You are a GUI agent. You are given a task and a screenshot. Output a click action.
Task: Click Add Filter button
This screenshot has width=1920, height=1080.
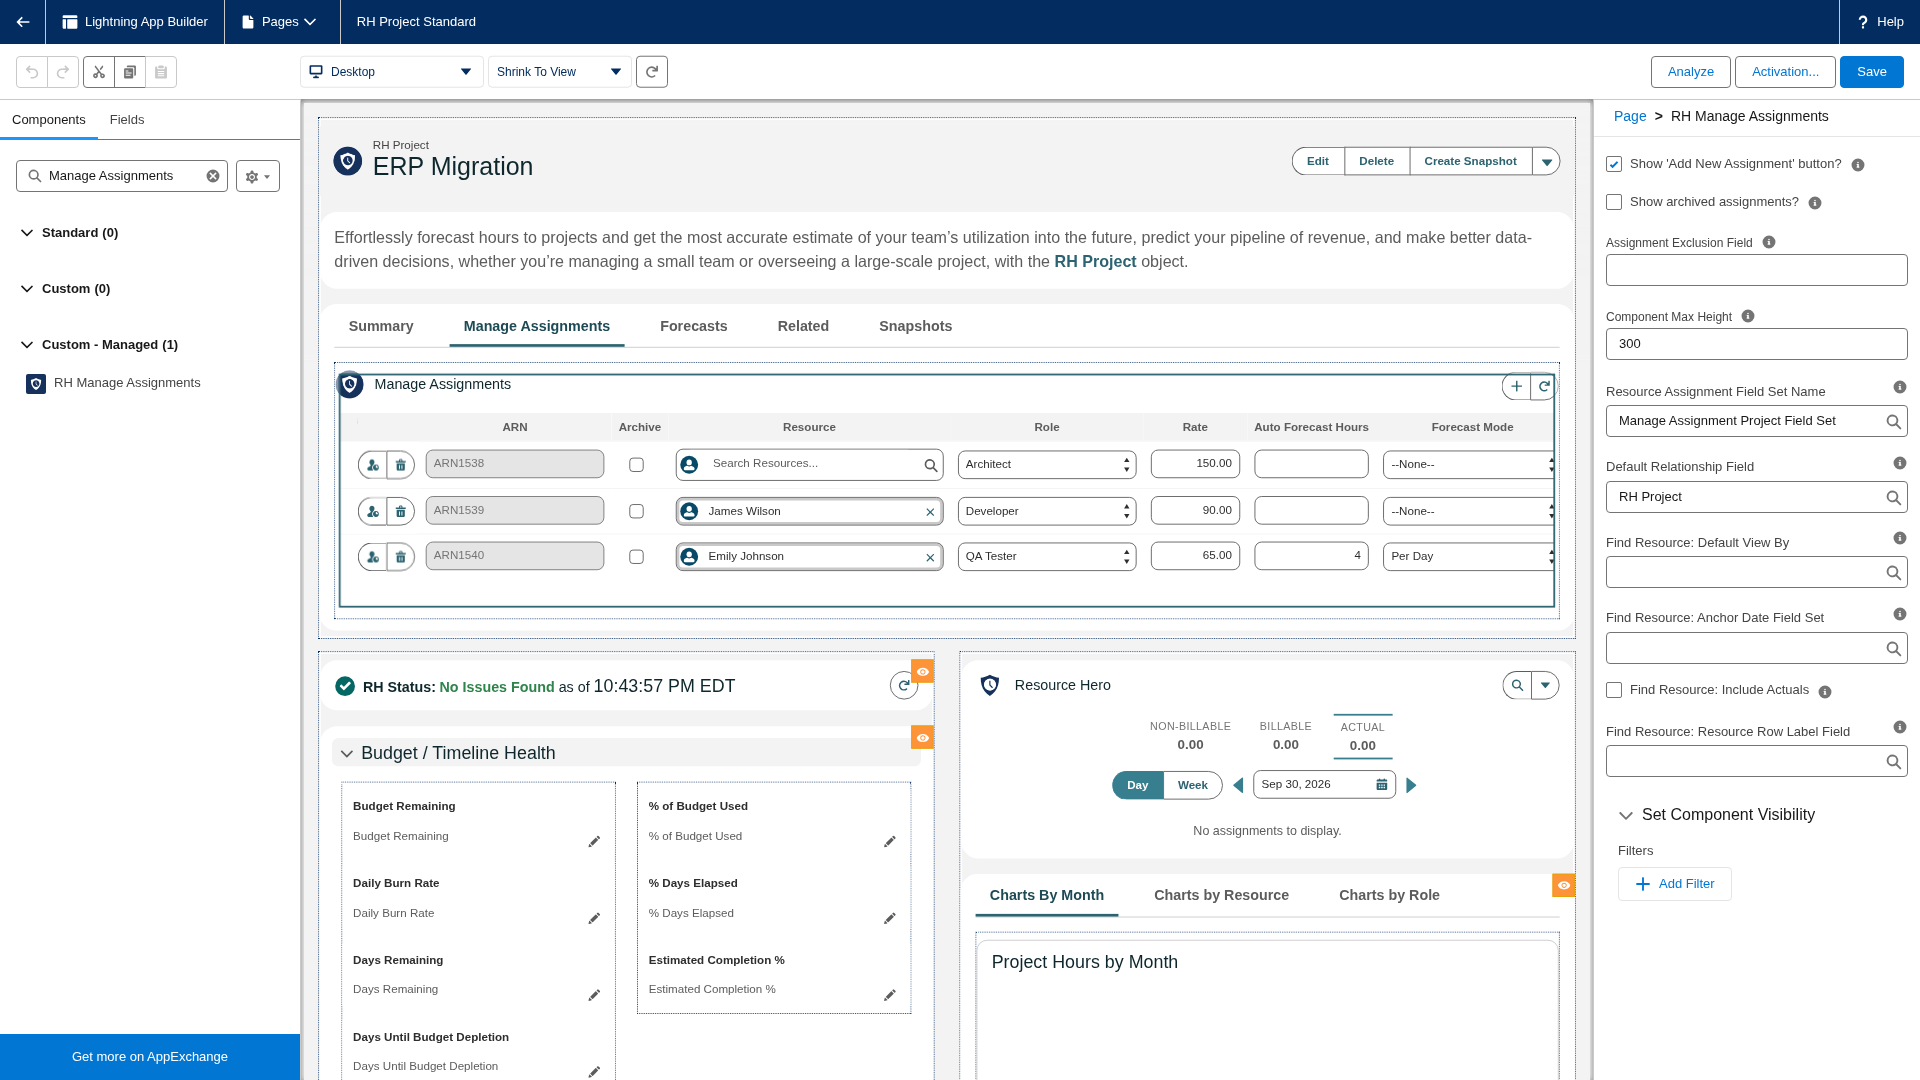tap(1675, 884)
